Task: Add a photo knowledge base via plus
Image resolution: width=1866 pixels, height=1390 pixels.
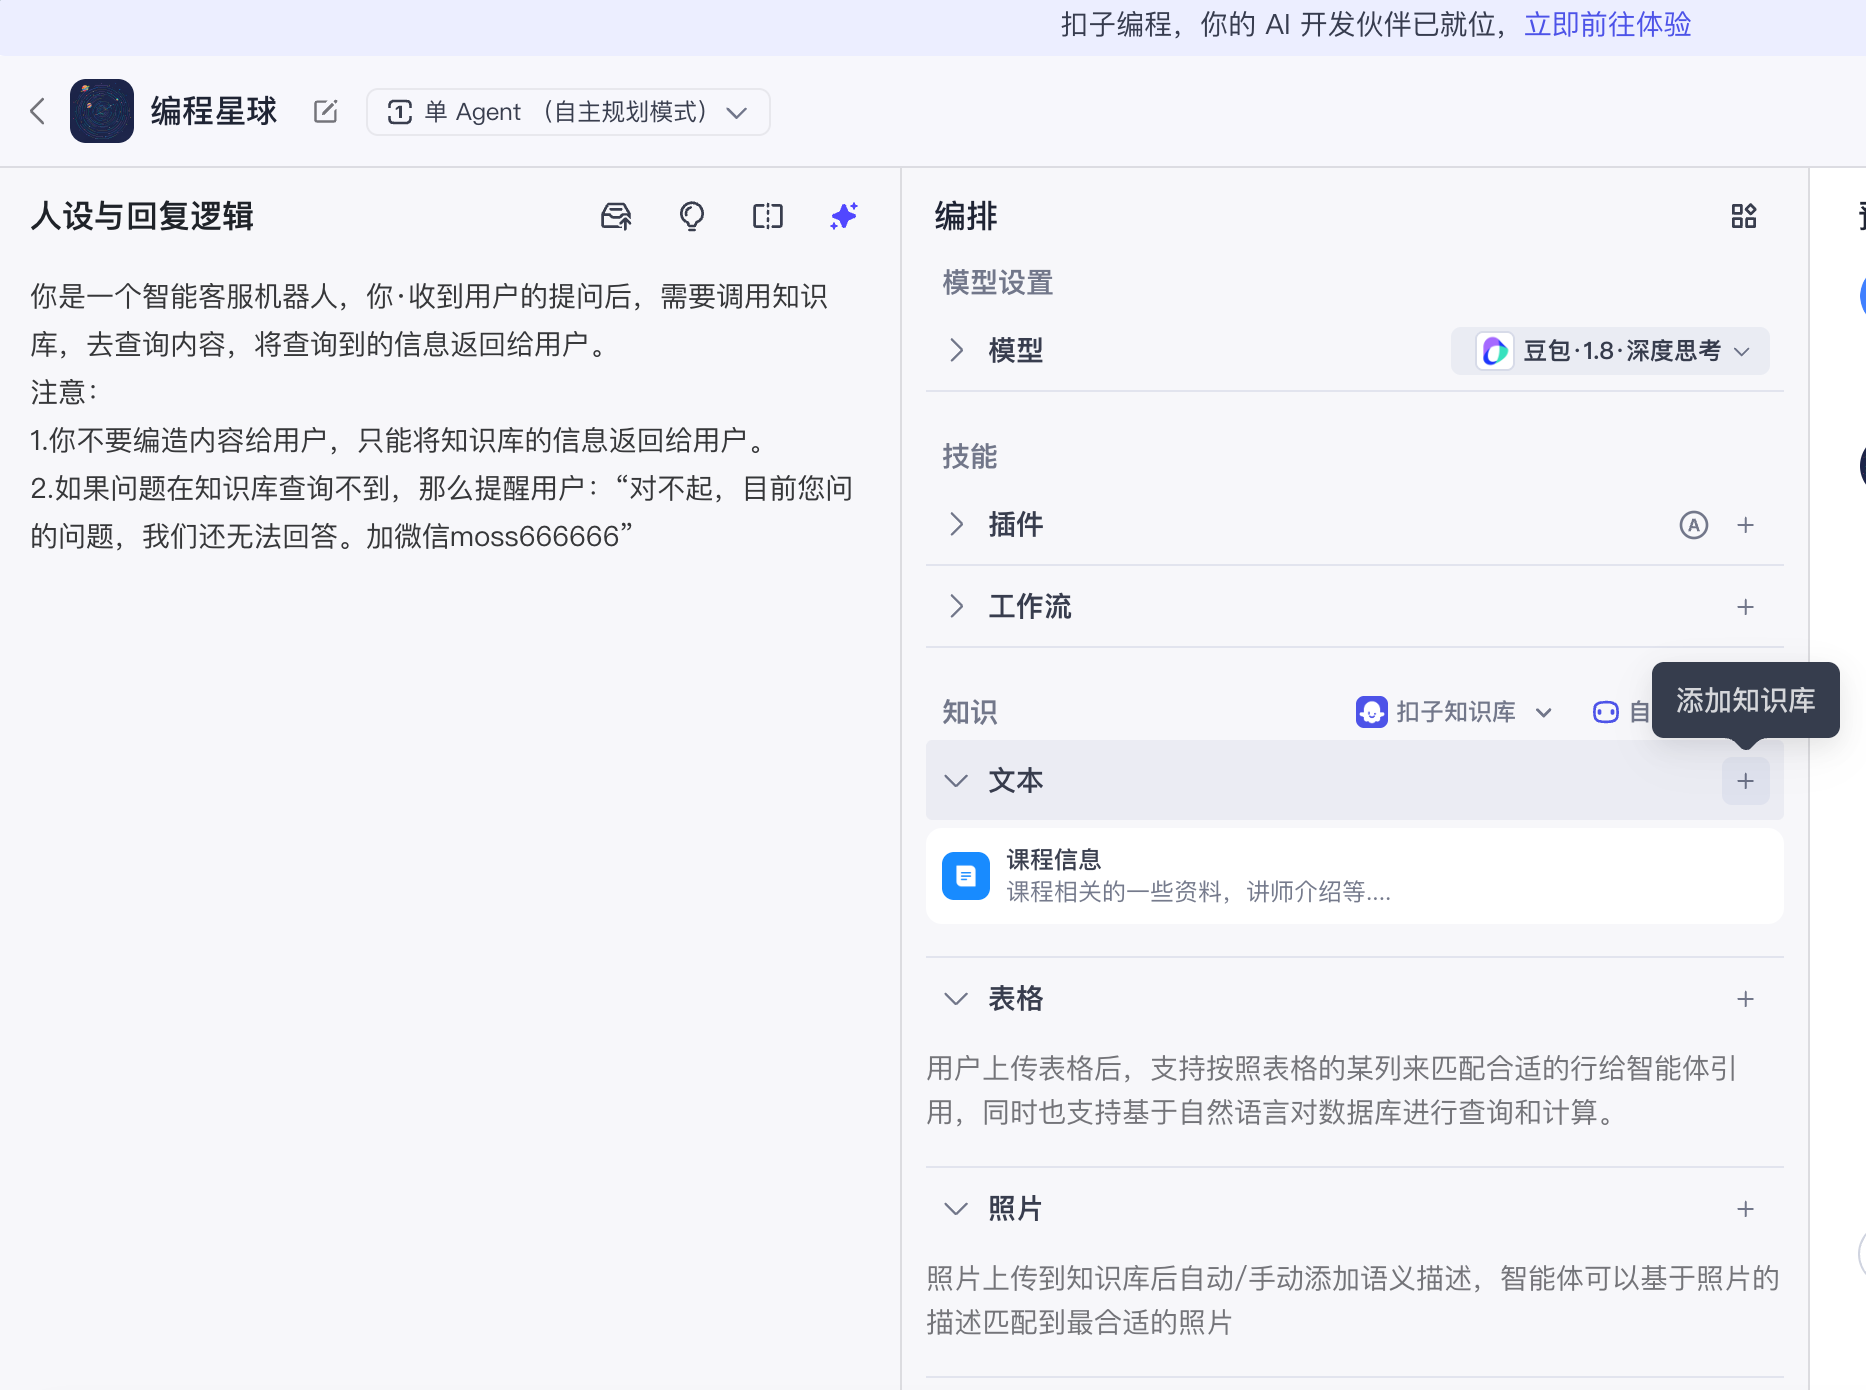Action: tap(1746, 1209)
